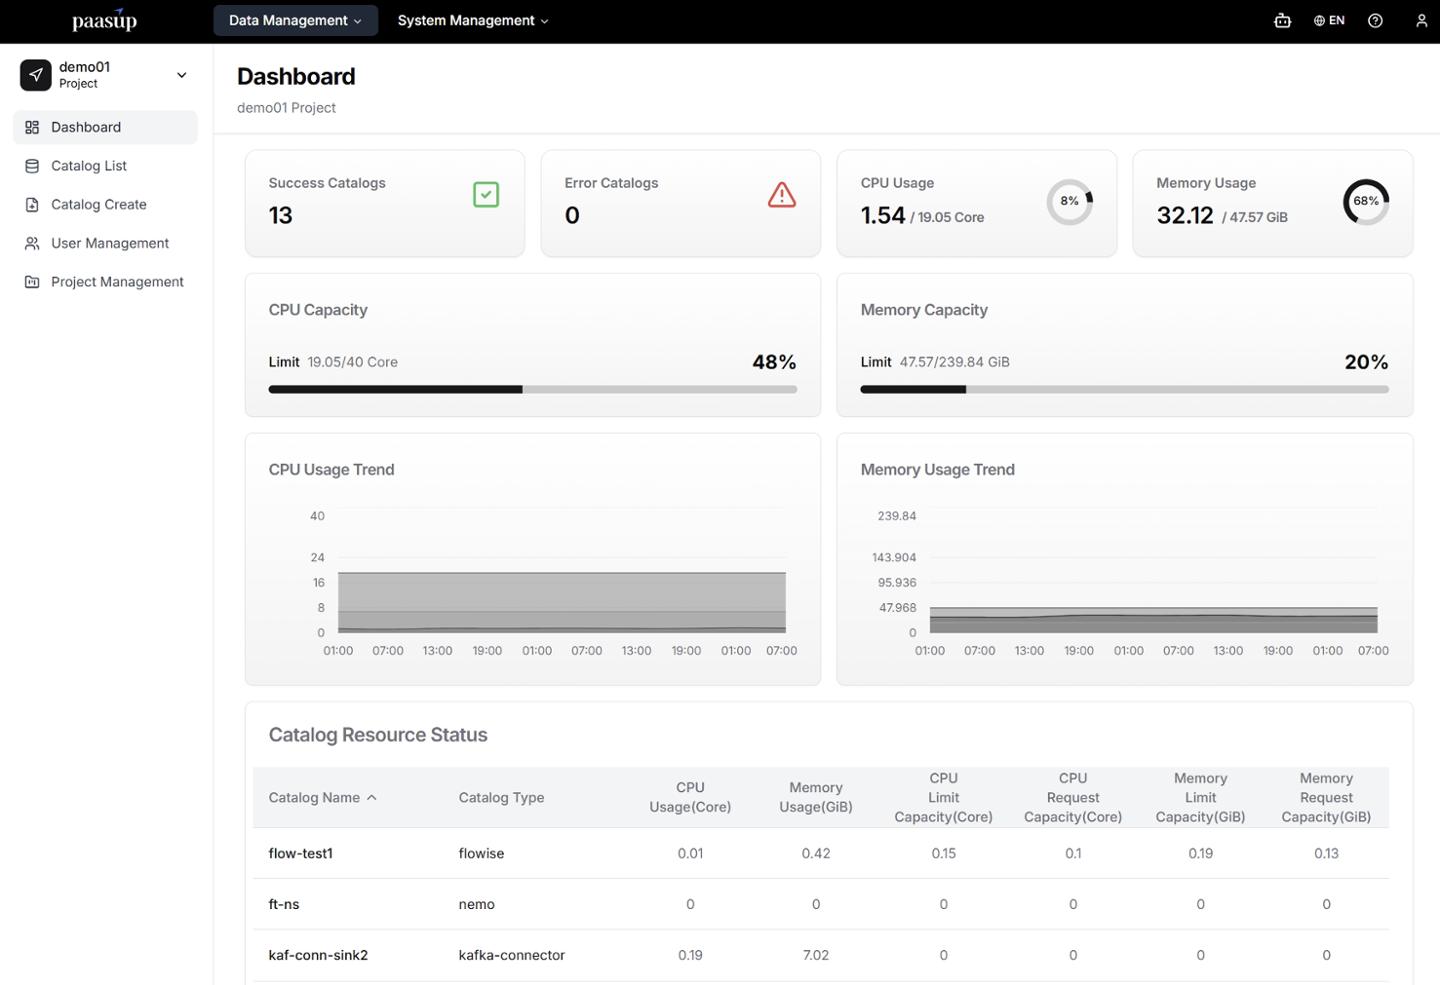The width and height of the screenshot is (1440, 985).
Task: Click the globe language icon
Action: click(x=1319, y=20)
